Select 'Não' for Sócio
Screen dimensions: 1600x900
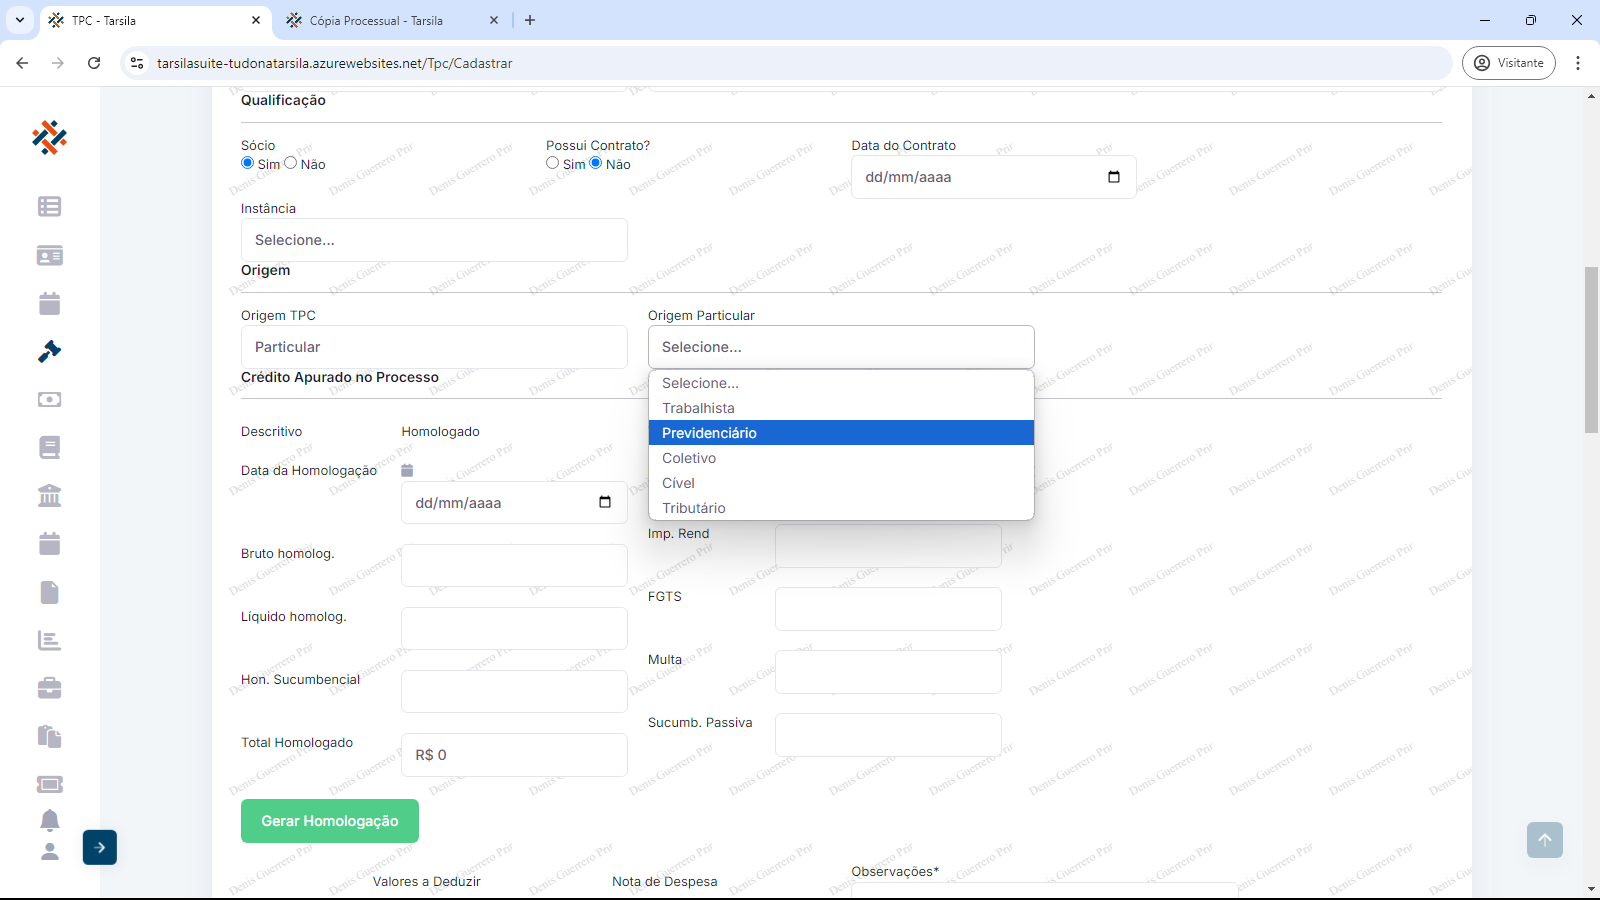[291, 163]
